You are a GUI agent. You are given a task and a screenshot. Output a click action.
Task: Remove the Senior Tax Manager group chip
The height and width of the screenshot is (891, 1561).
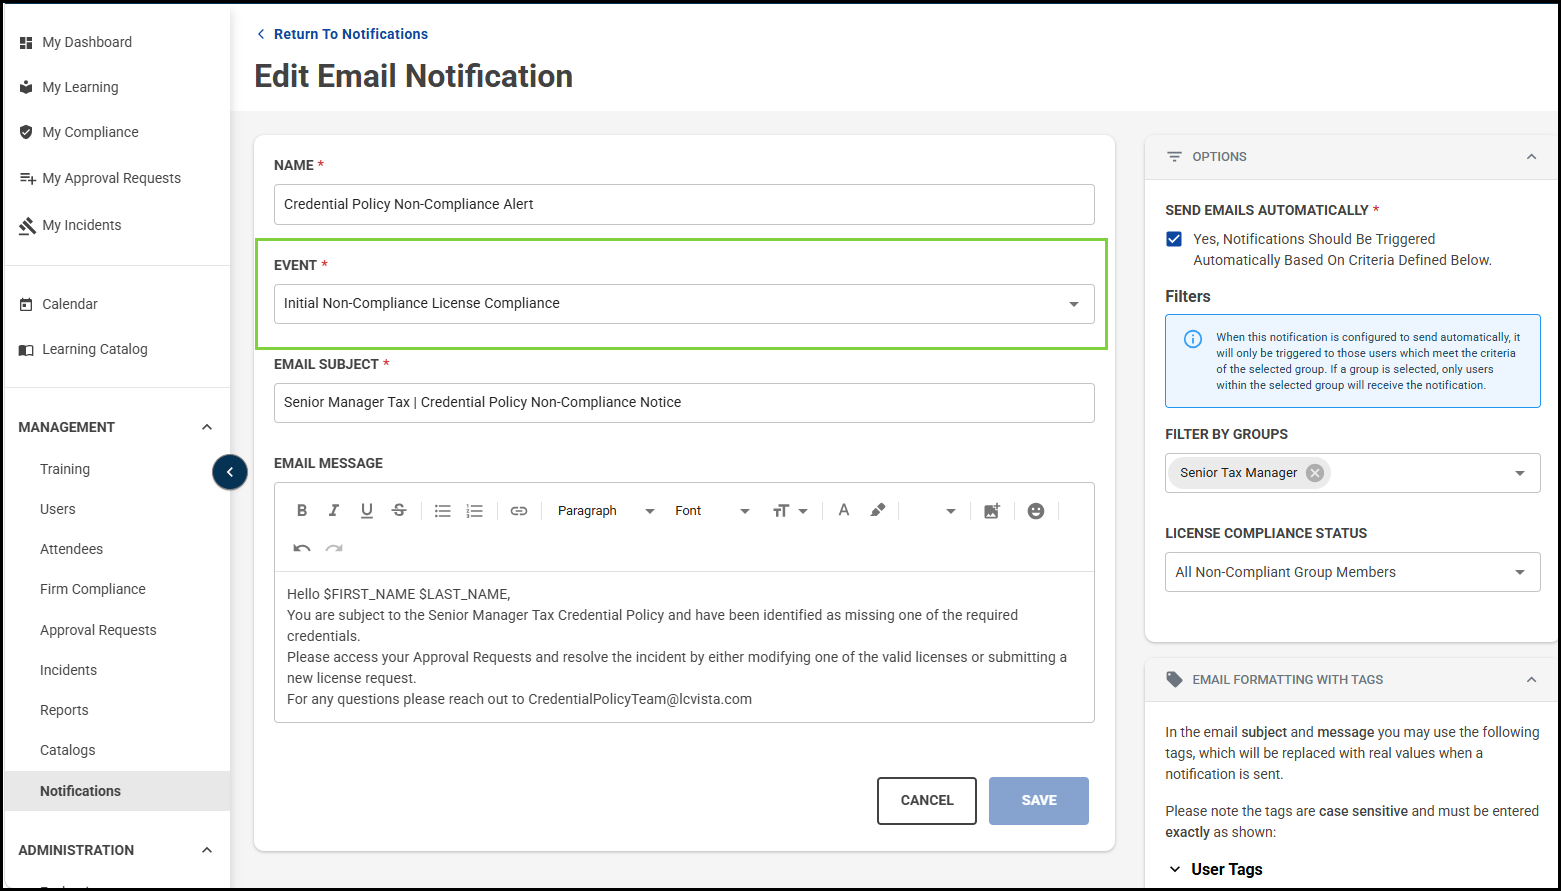coord(1315,473)
